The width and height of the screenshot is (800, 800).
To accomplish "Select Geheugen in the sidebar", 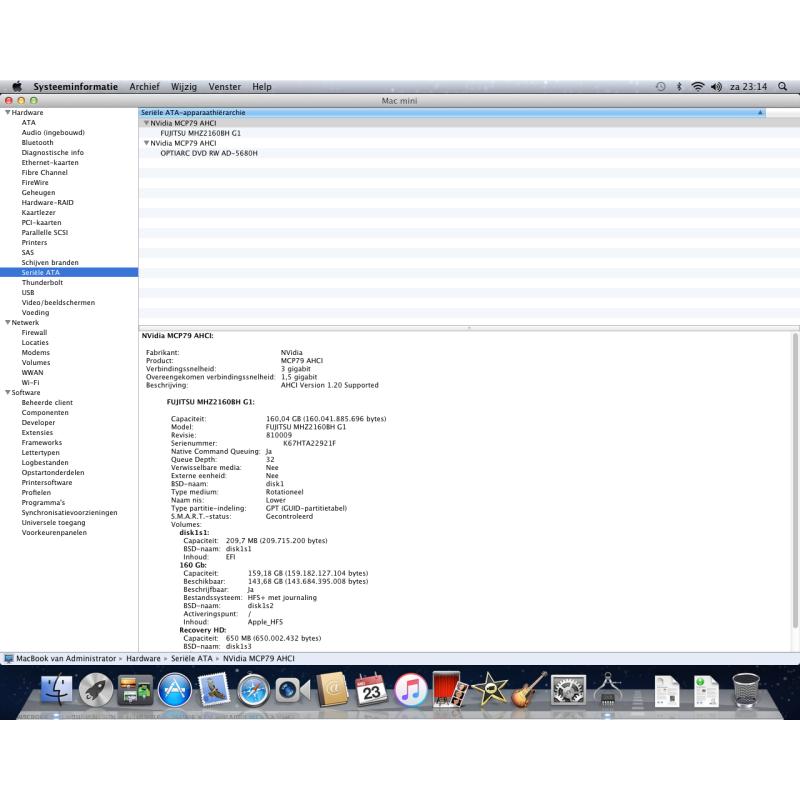I will (38, 192).
